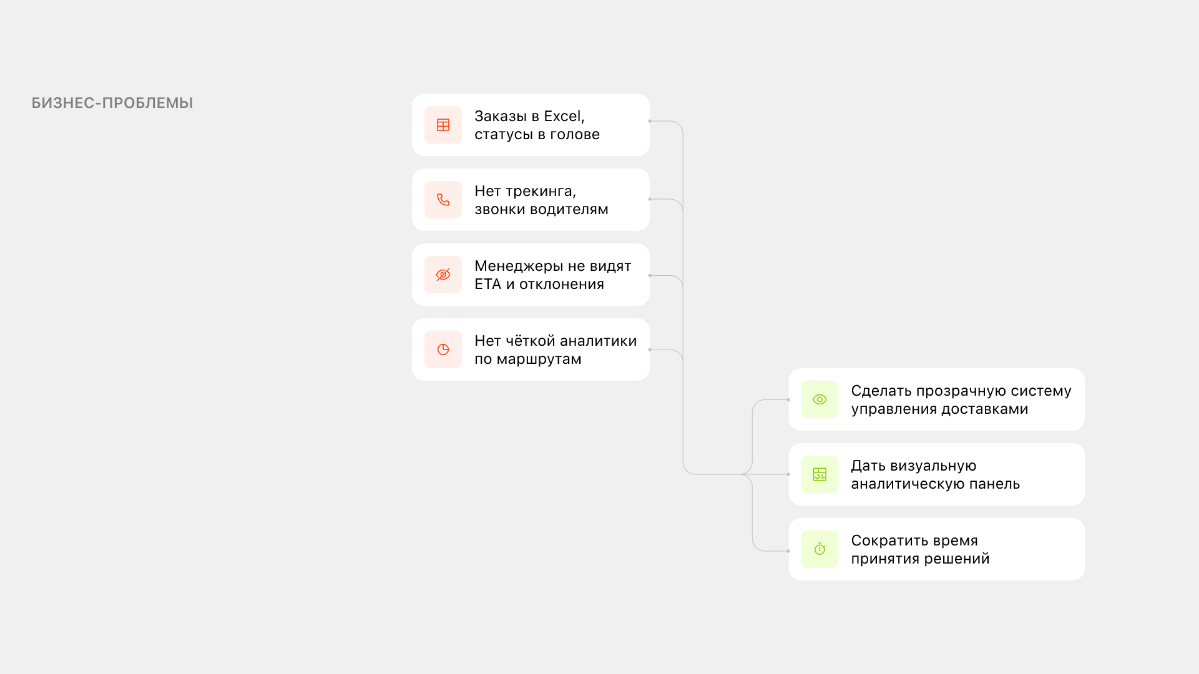Viewport: 1199px width, 674px height.
Task: Click the green stopwatch icon
Action: tap(820, 549)
